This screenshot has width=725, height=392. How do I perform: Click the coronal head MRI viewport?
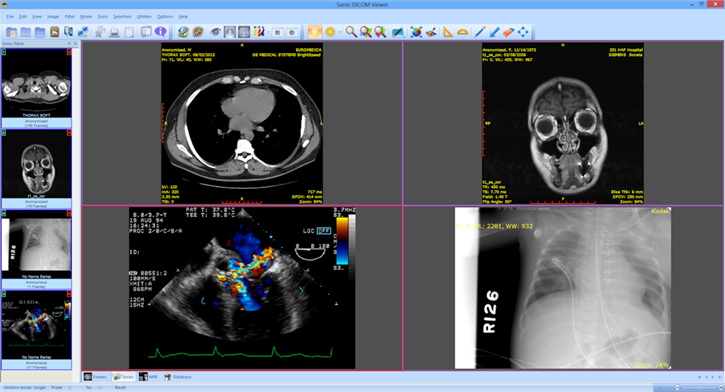[x=563, y=123]
